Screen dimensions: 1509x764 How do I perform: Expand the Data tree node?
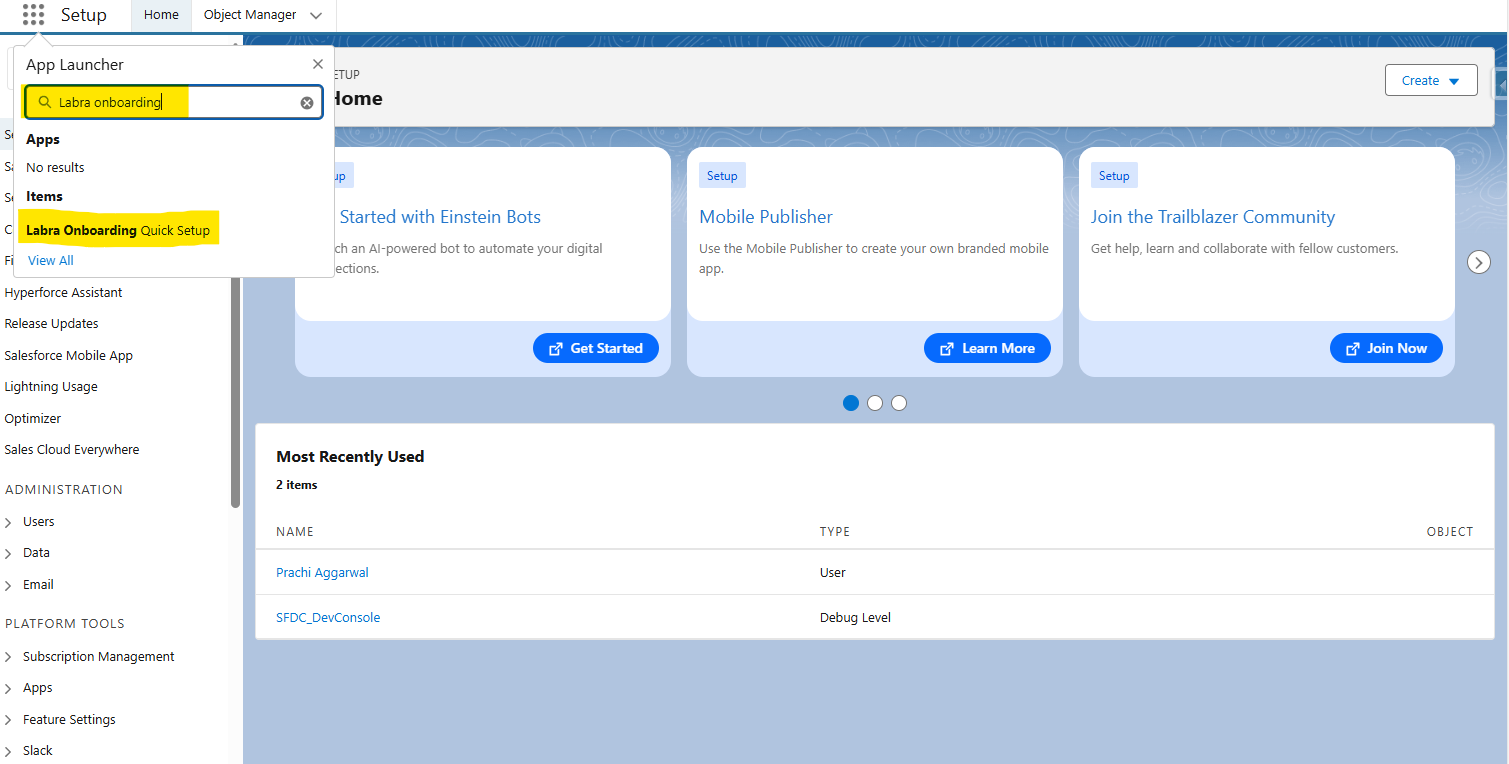(9, 553)
